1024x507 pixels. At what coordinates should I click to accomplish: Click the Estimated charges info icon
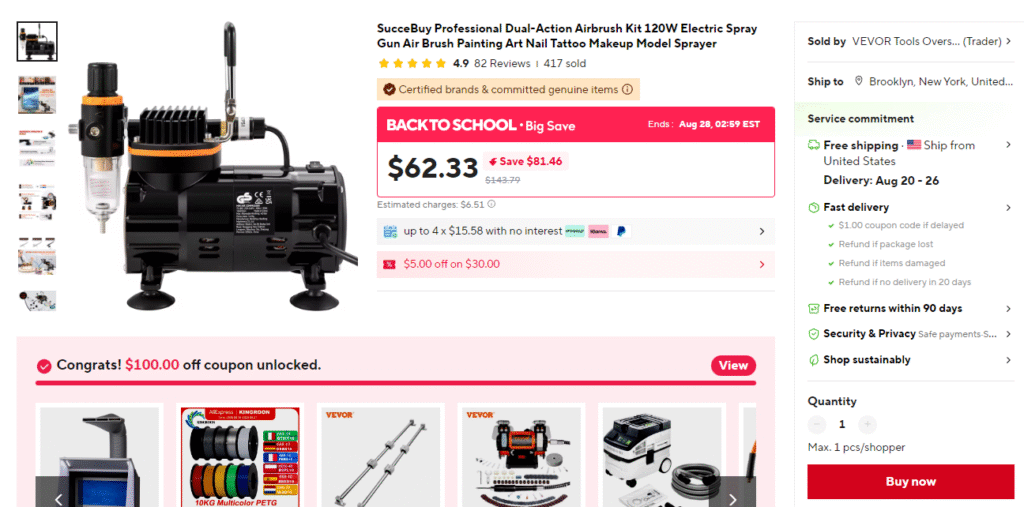(491, 204)
